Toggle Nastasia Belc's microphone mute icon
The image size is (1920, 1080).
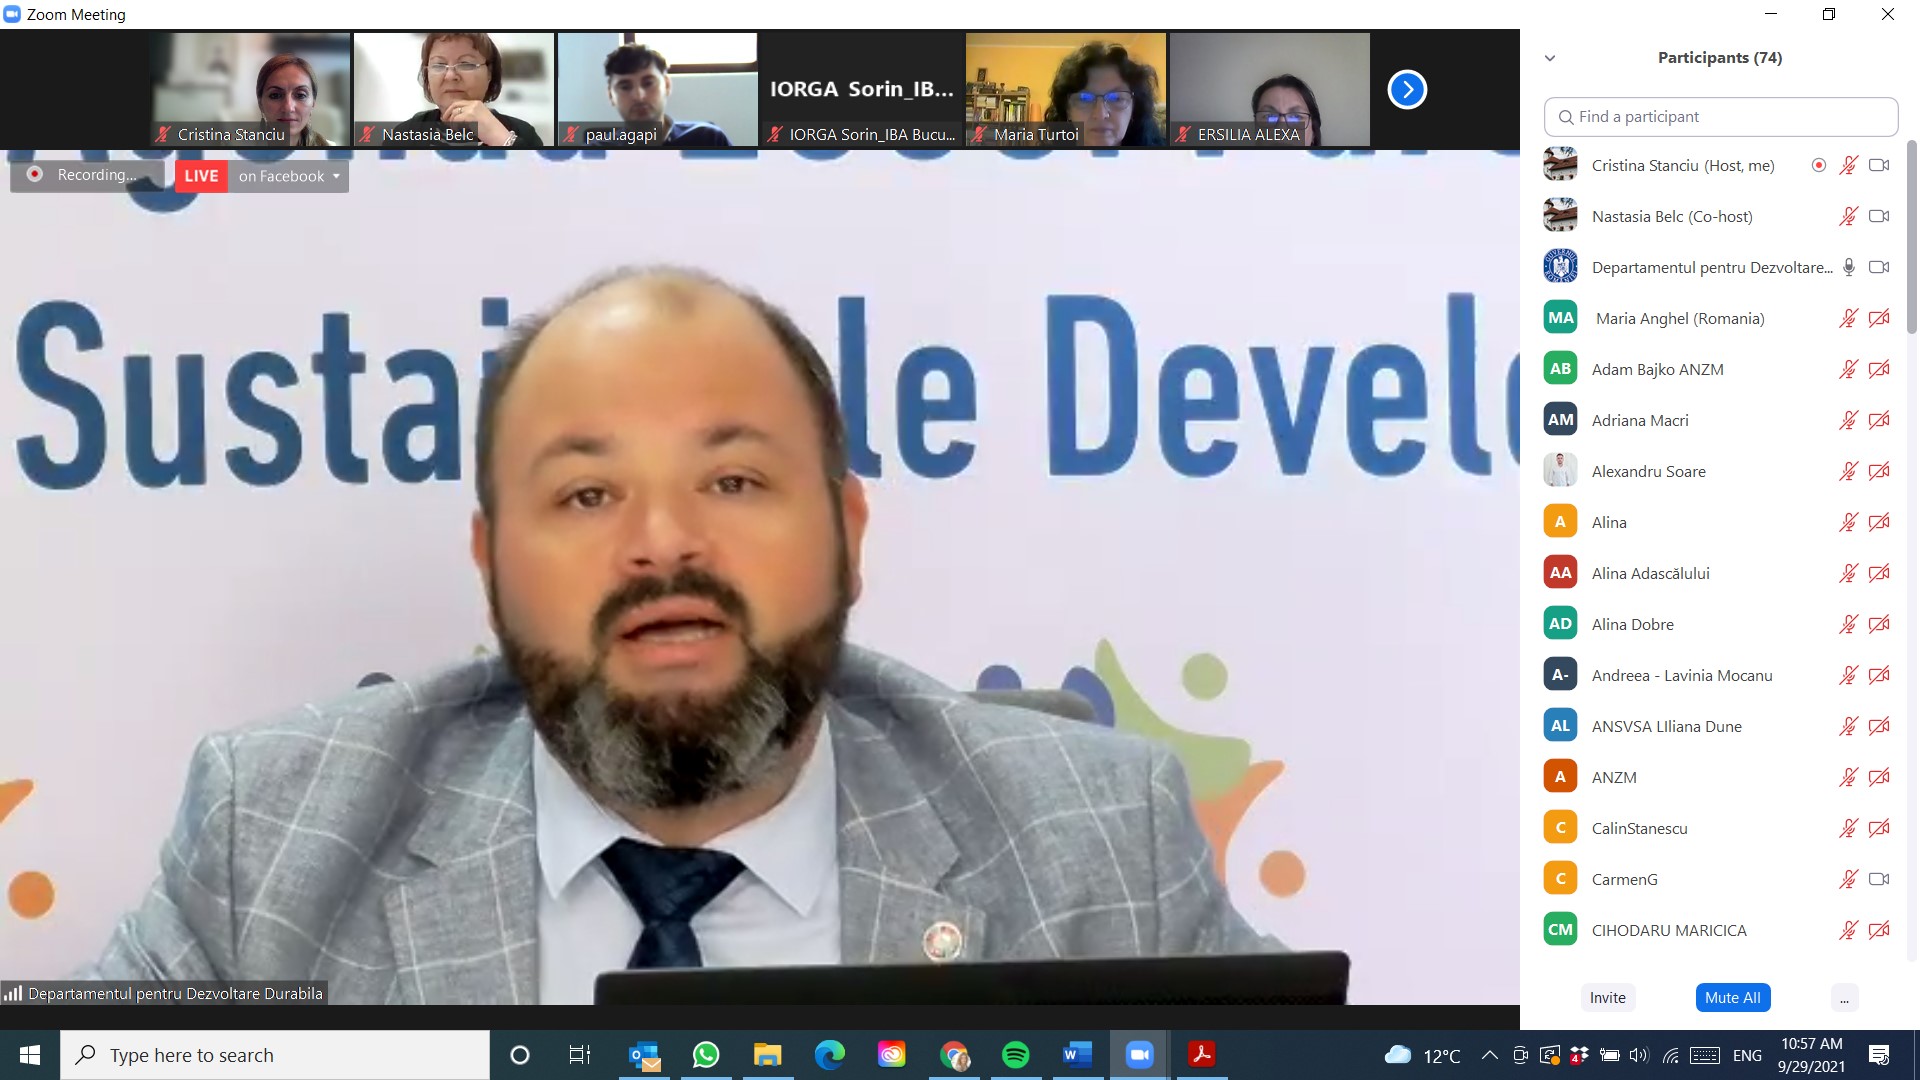1848,217
